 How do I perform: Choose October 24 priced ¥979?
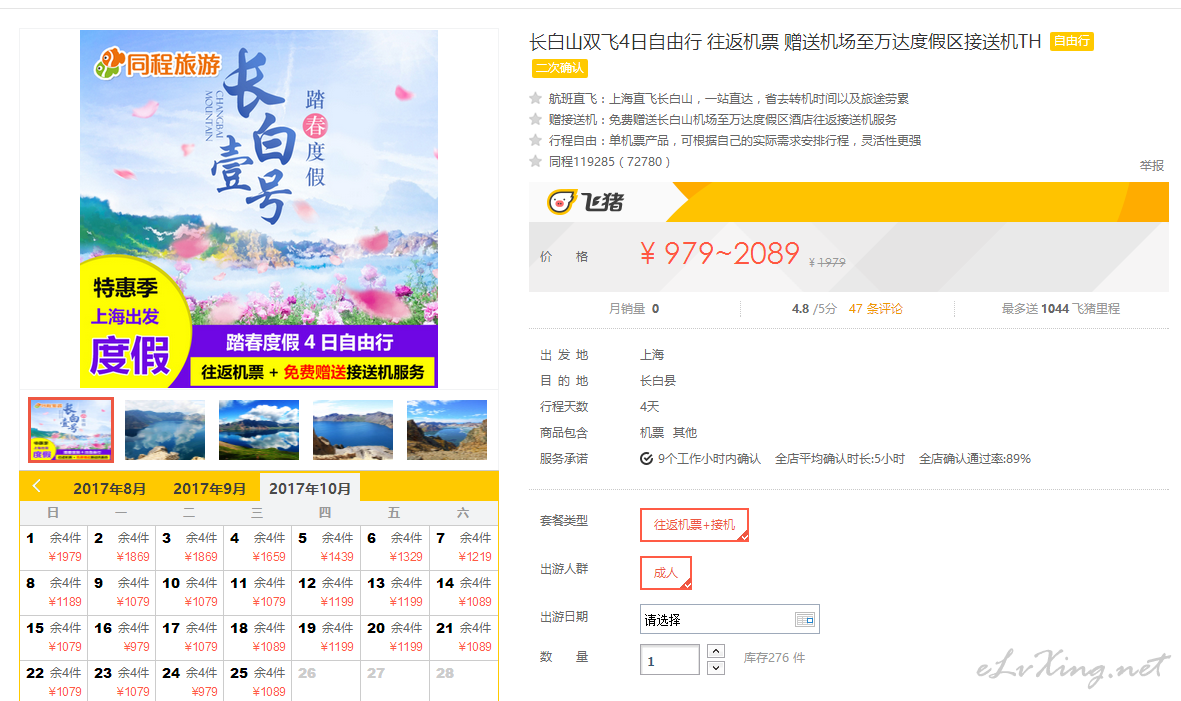pyautogui.click(x=190, y=681)
